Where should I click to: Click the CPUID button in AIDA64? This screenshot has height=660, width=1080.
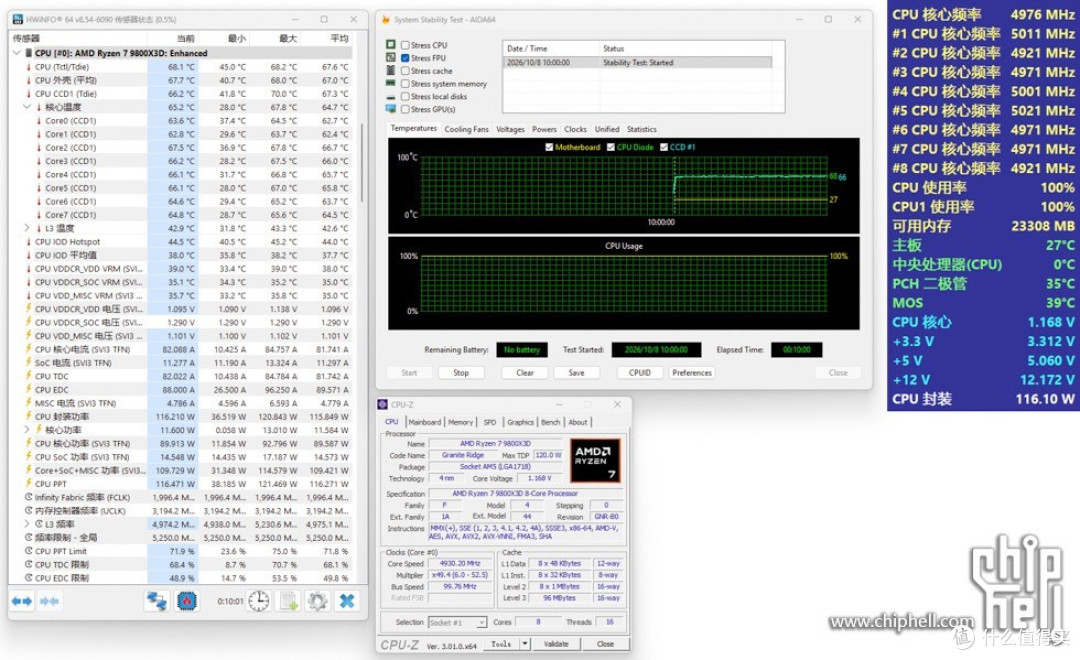click(x=640, y=373)
